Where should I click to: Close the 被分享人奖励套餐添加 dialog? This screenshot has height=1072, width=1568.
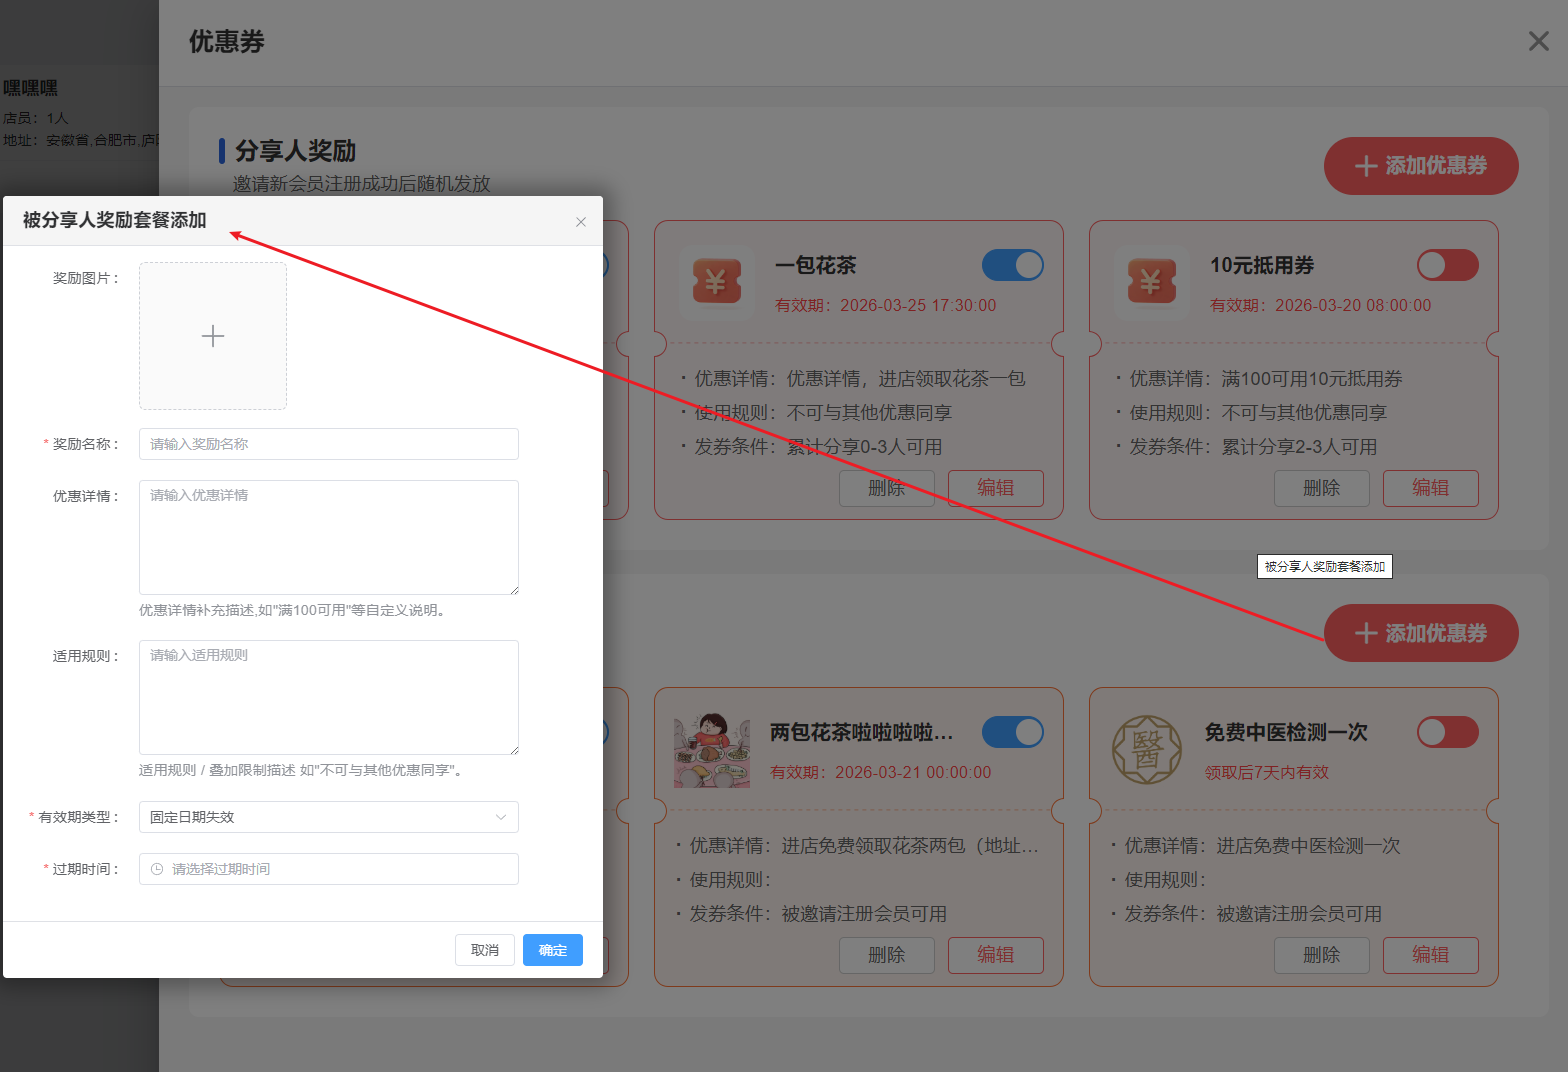[581, 222]
